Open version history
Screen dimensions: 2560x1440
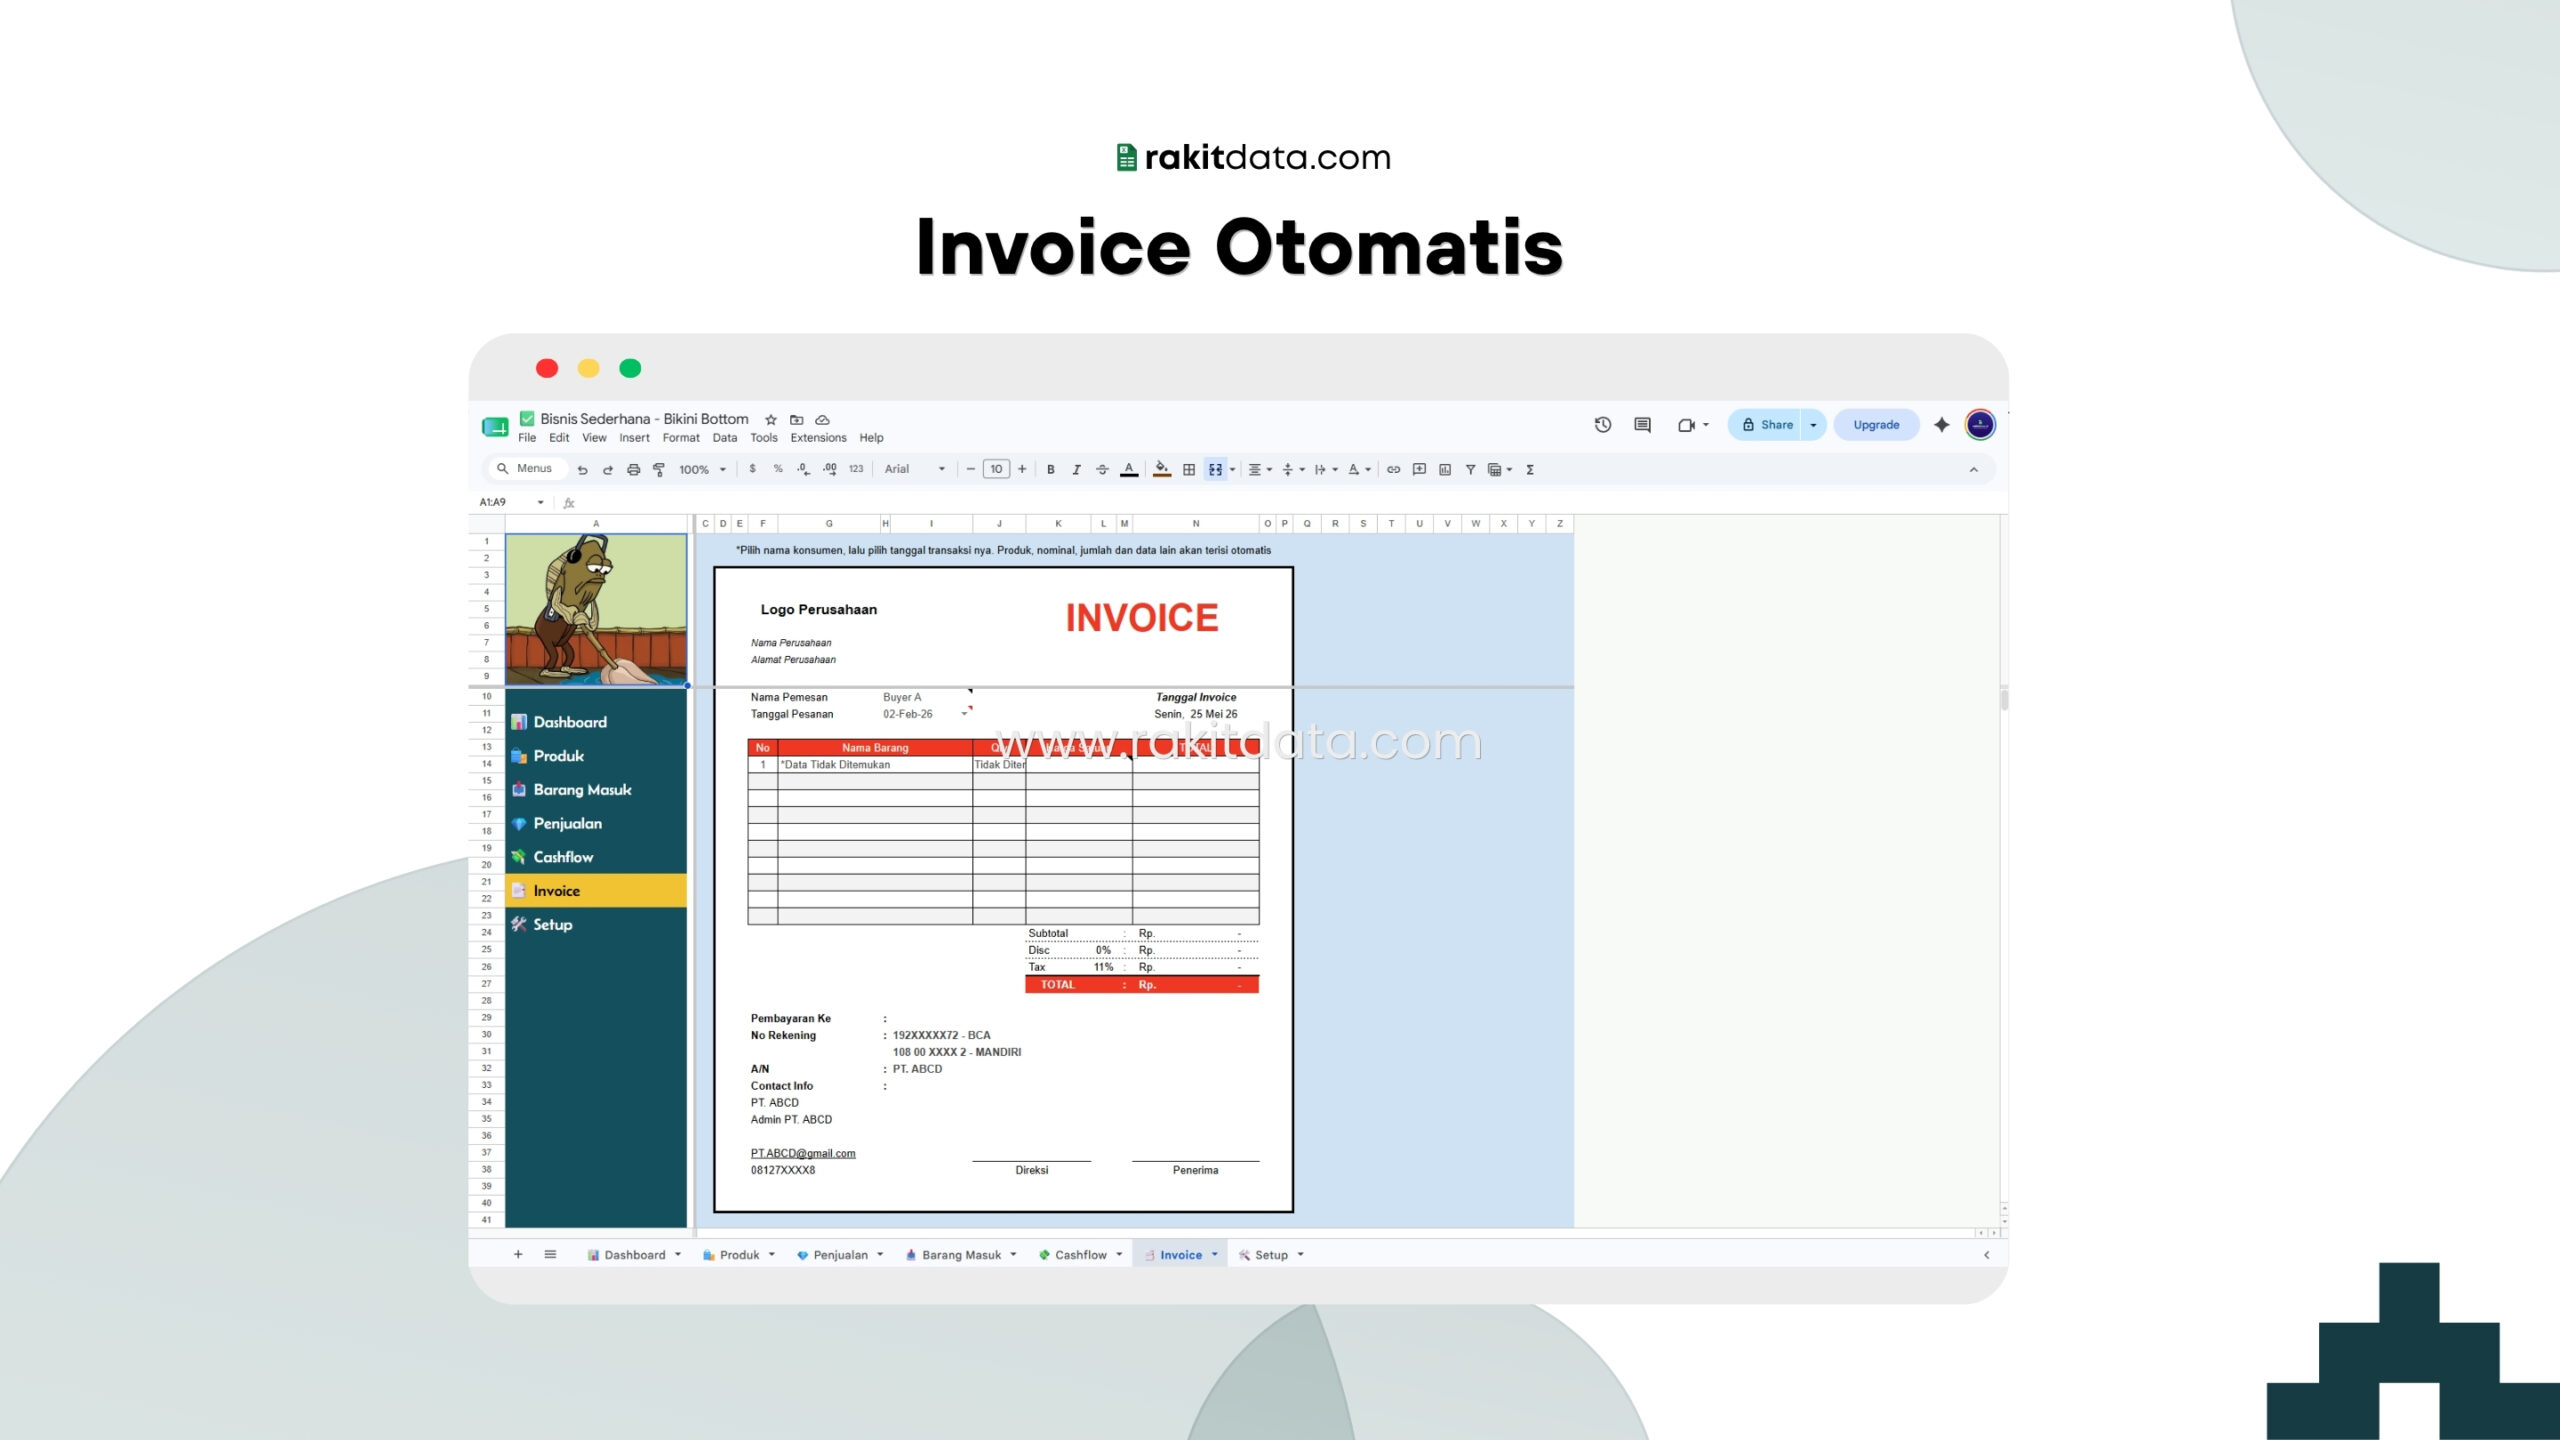pos(1603,425)
